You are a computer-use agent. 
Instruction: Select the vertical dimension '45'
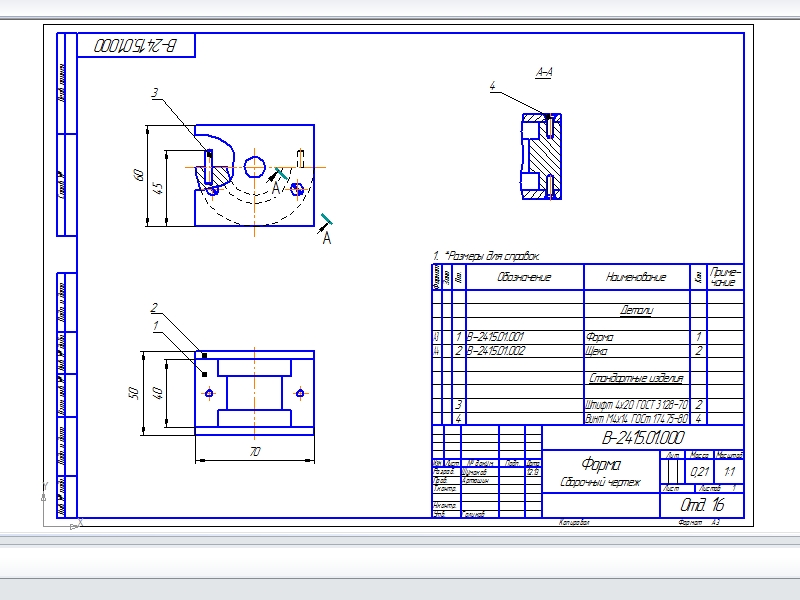click(x=158, y=188)
